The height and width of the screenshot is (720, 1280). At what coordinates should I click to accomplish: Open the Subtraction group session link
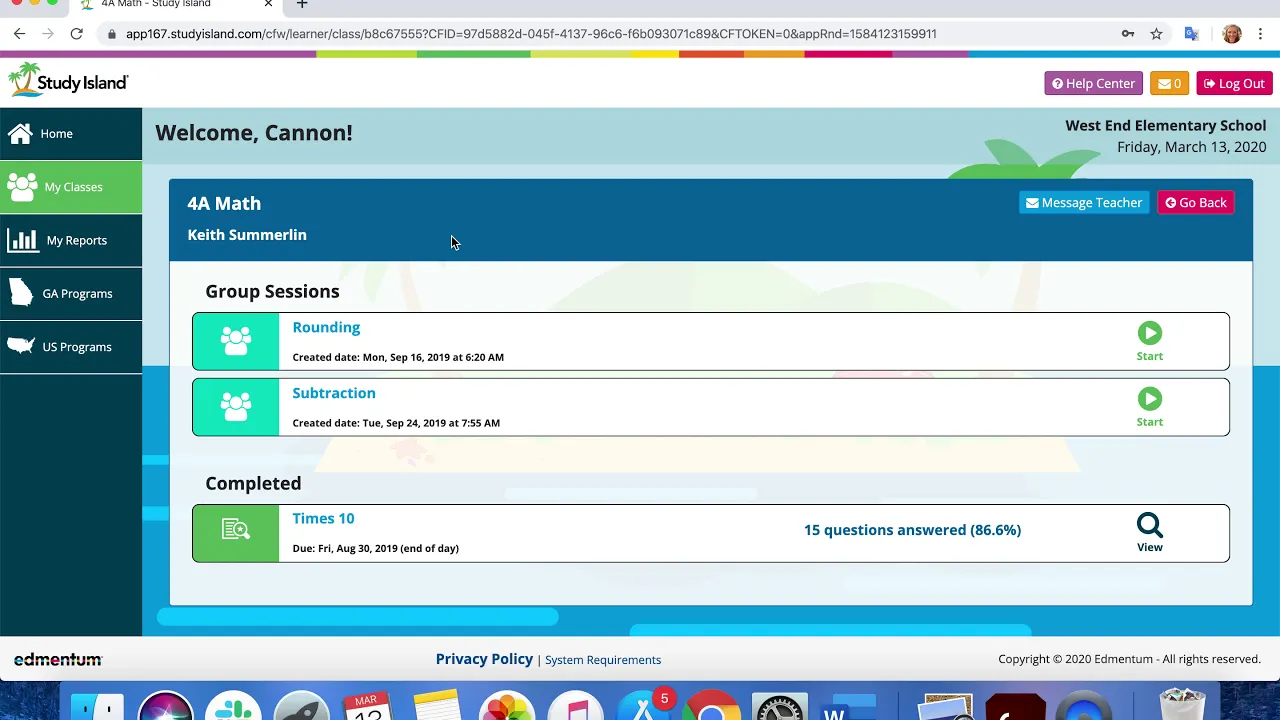[334, 393]
